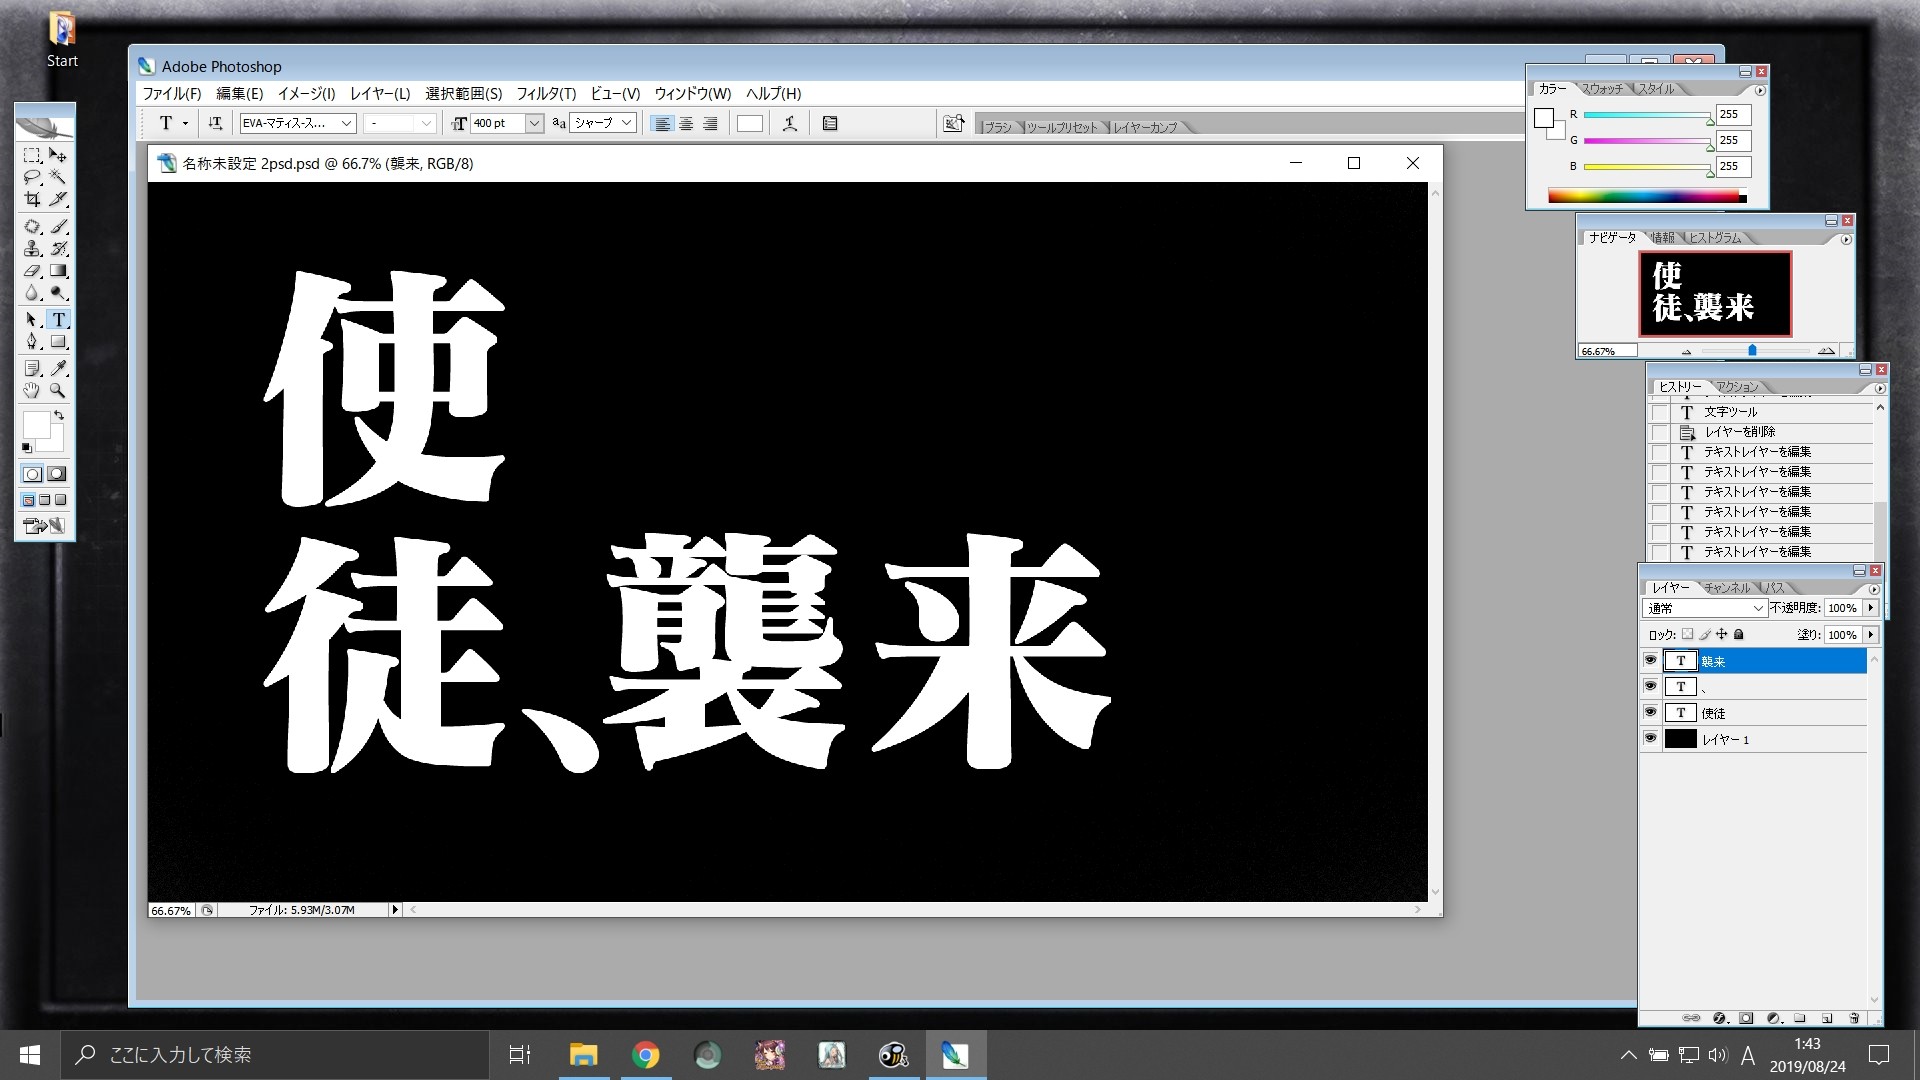Switch to Quick Mask mode
The image size is (1920, 1080).
click(x=57, y=474)
